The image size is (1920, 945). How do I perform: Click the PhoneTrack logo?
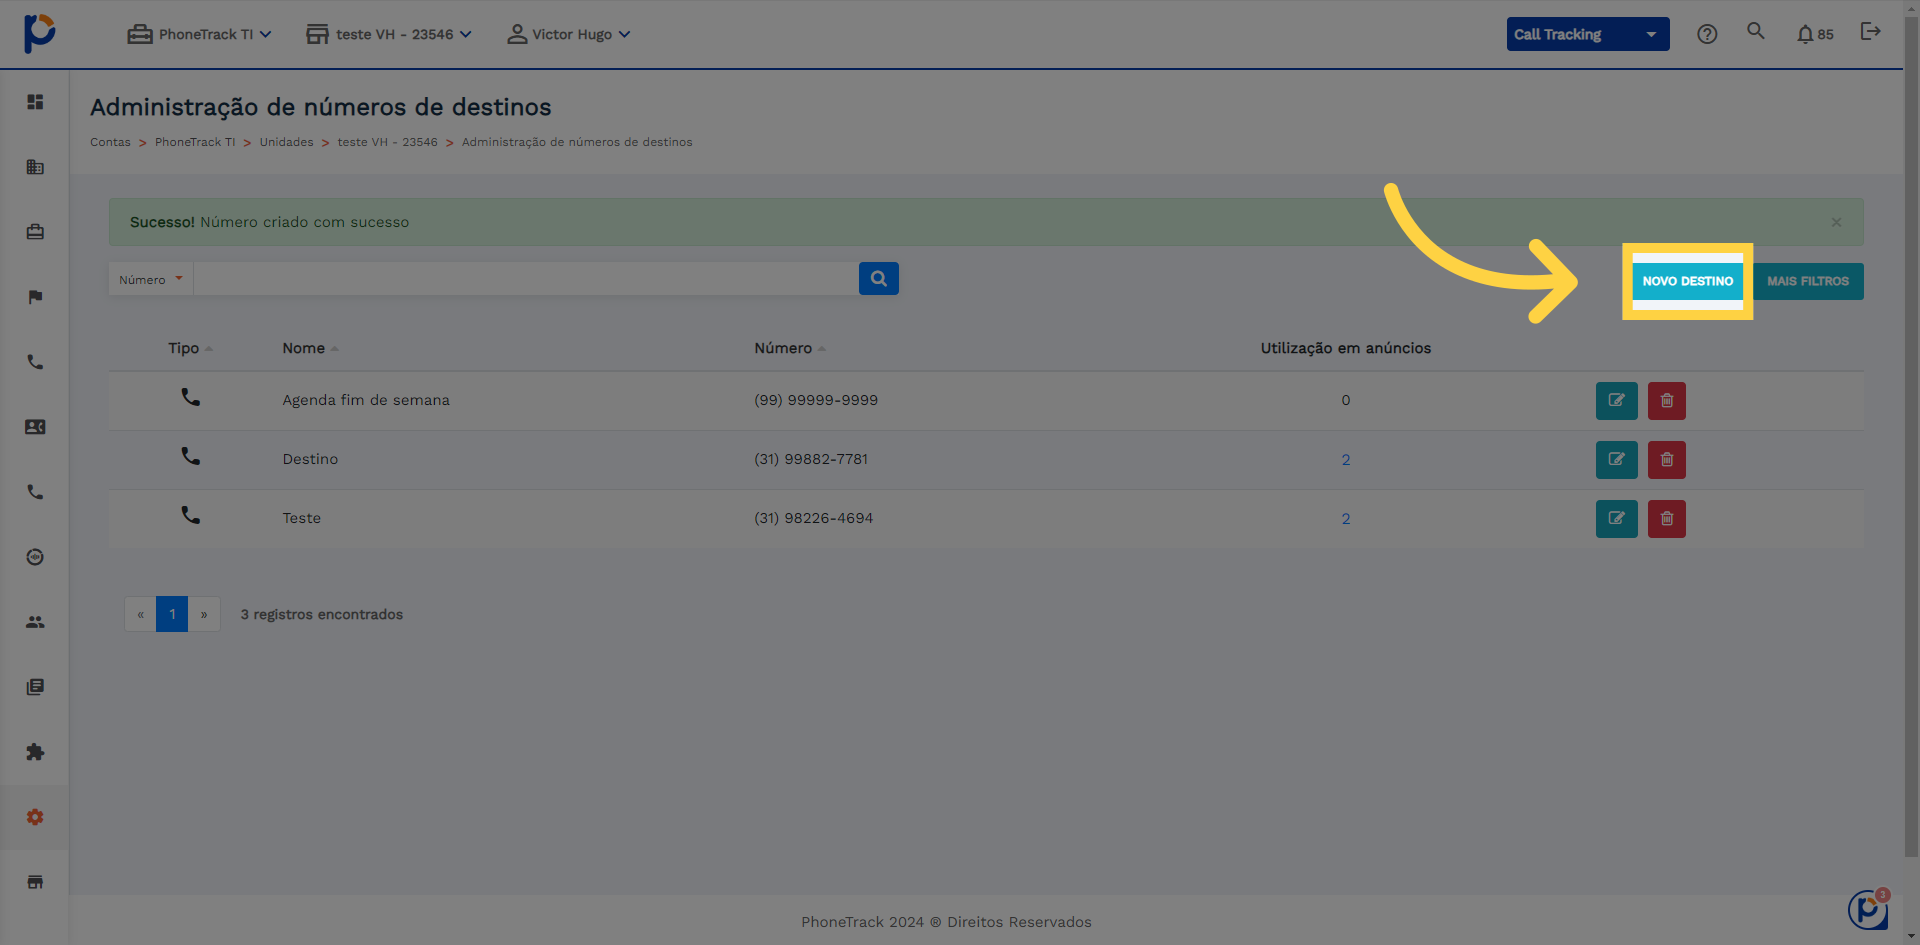(39, 33)
